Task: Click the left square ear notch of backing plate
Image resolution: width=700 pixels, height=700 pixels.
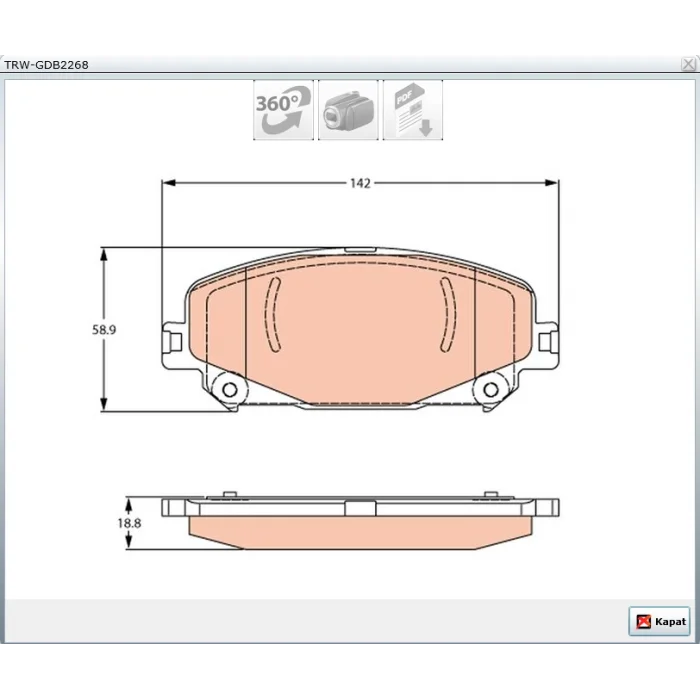Action: pos(175,342)
